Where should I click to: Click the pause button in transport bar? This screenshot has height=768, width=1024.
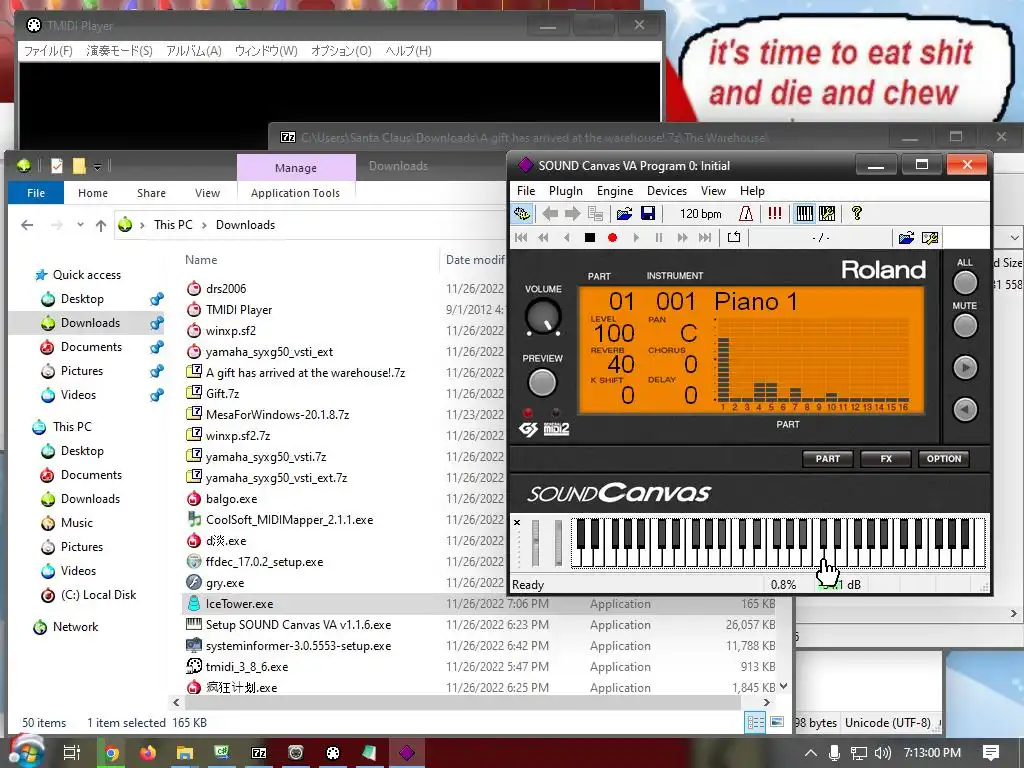click(659, 238)
